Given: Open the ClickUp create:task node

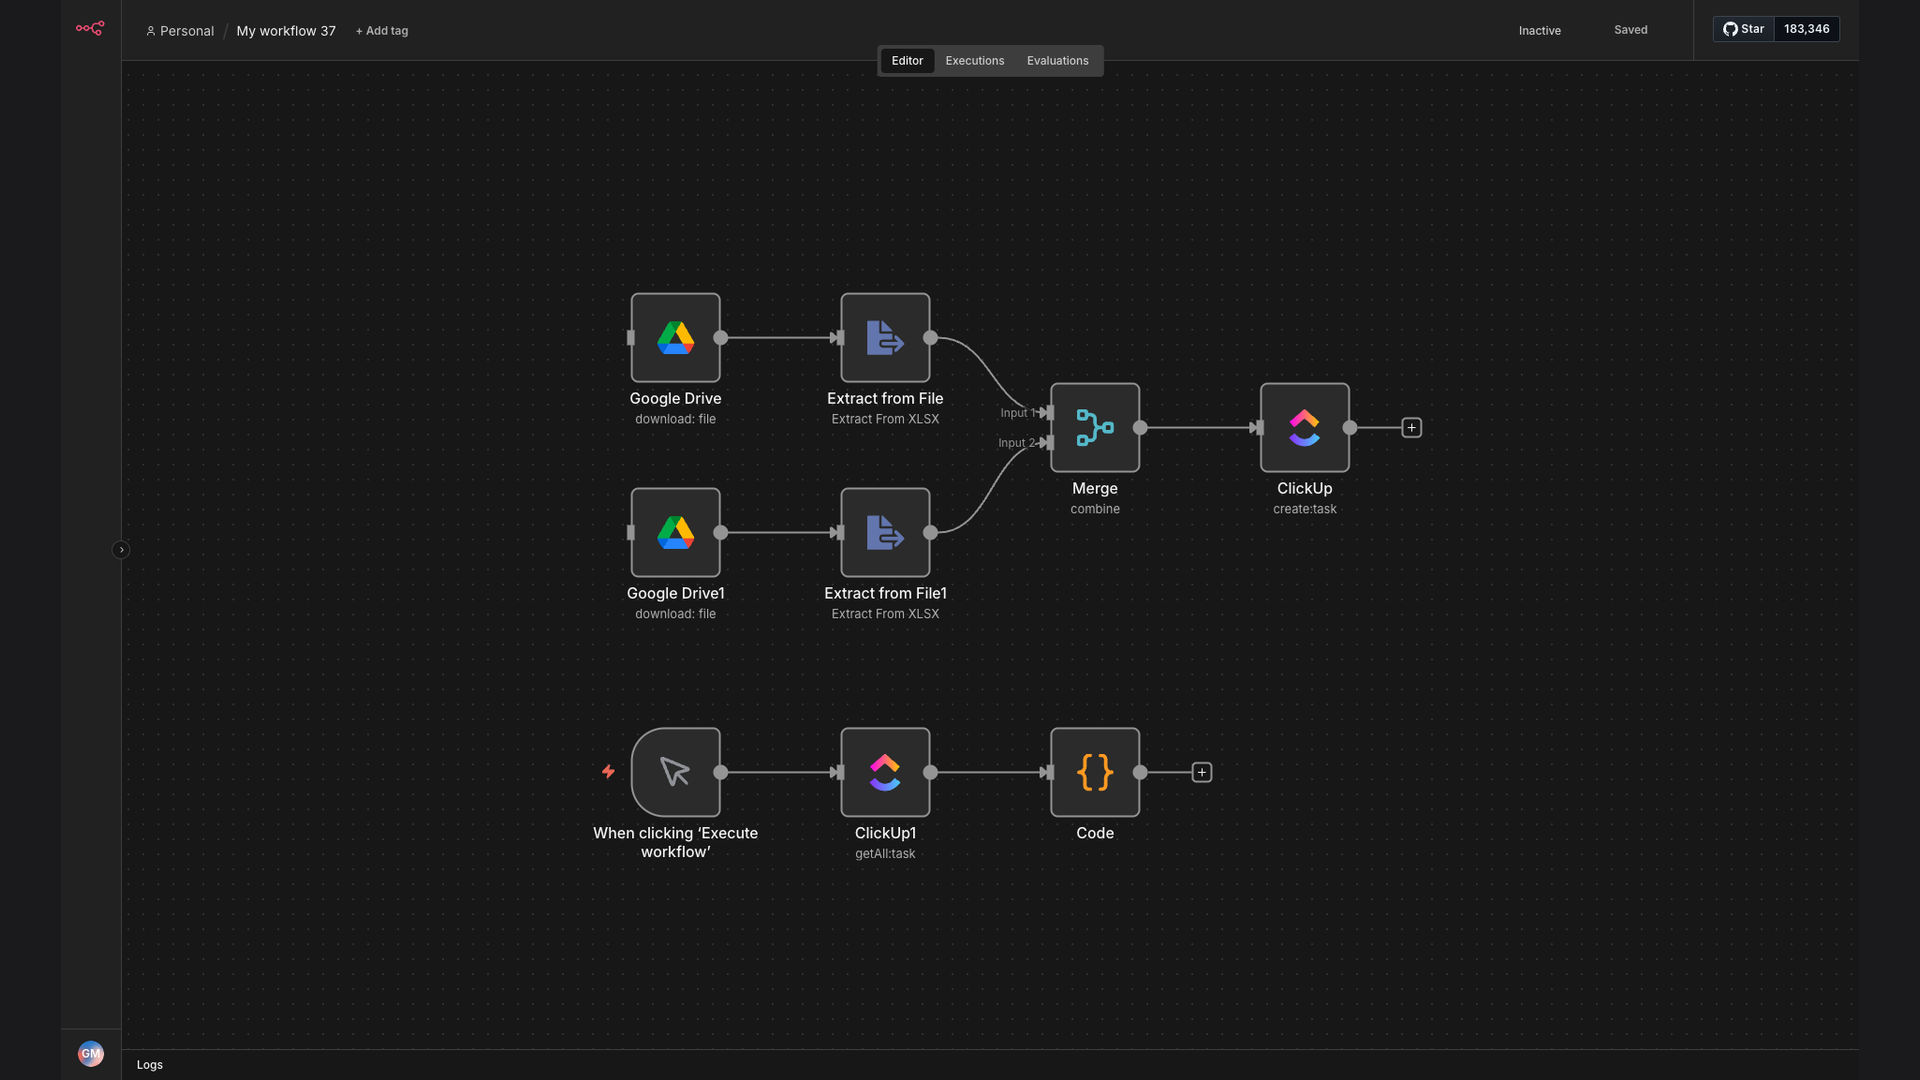Looking at the screenshot, I should pyautogui.click(x=1305, y=428).
